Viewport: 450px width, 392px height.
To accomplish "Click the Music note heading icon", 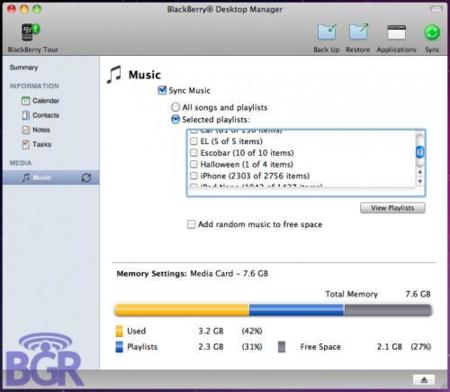I will coord(114,74).
